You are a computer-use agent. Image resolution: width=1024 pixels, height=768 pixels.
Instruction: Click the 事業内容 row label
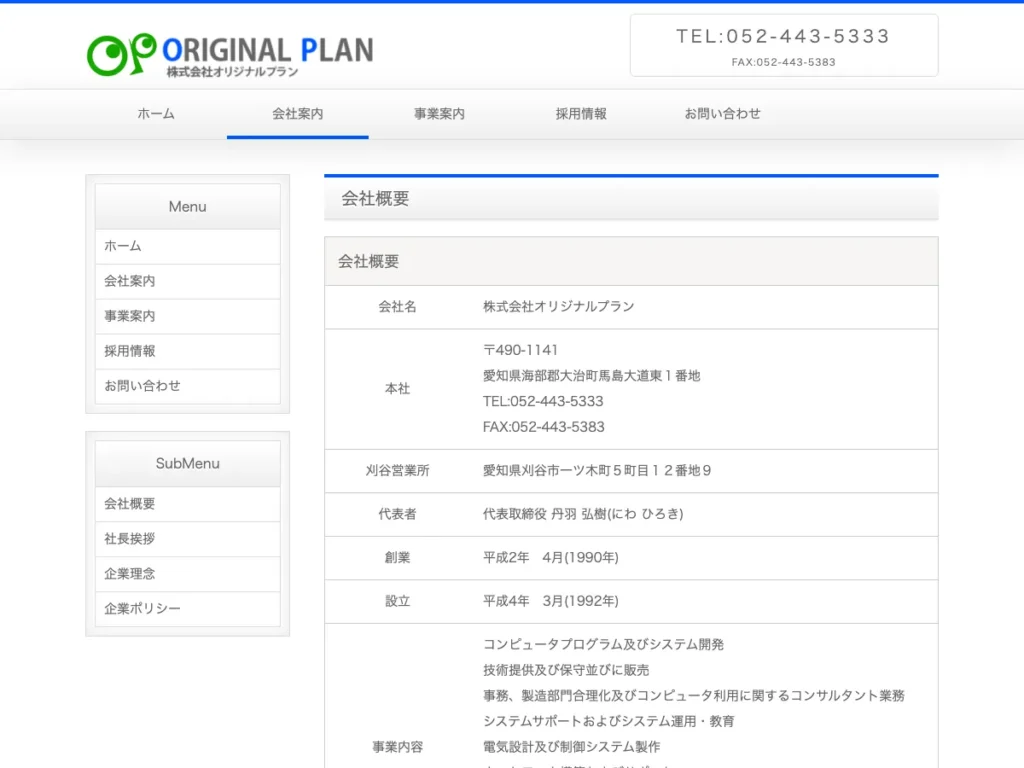pos(398,747)
